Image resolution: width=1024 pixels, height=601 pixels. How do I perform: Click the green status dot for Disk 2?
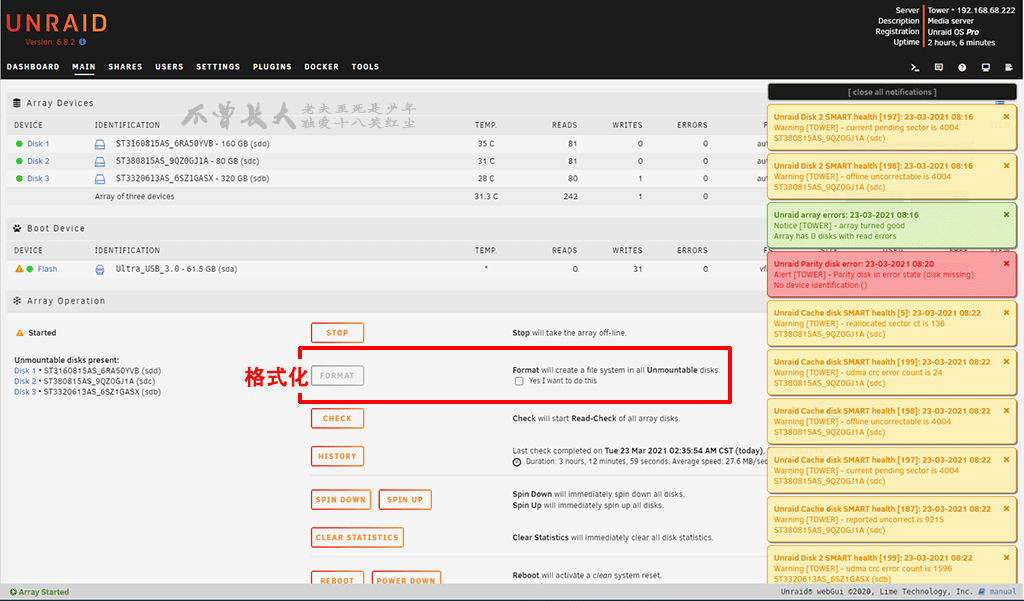point(19,161)
